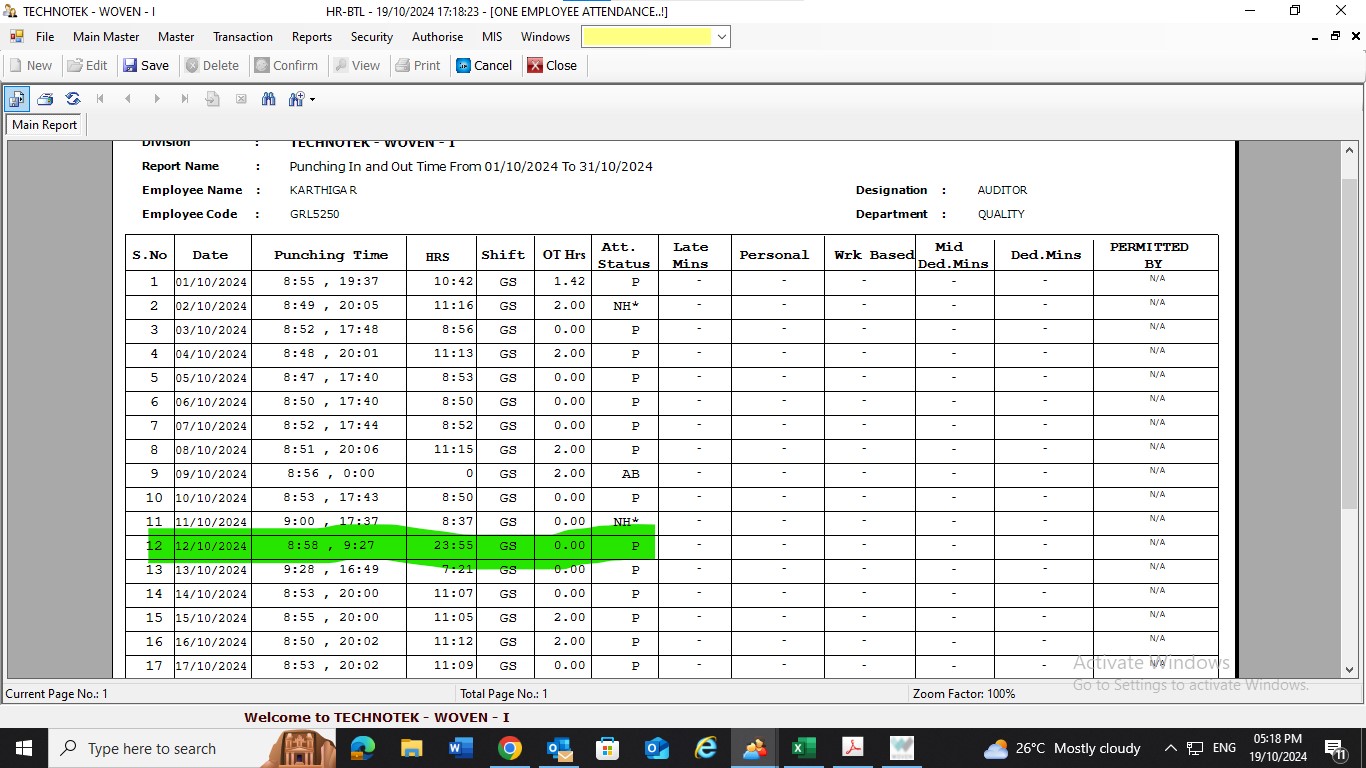Viewport: 1366px width, 768px height.
Task: Open the Authorise menu
Action: 437,37
